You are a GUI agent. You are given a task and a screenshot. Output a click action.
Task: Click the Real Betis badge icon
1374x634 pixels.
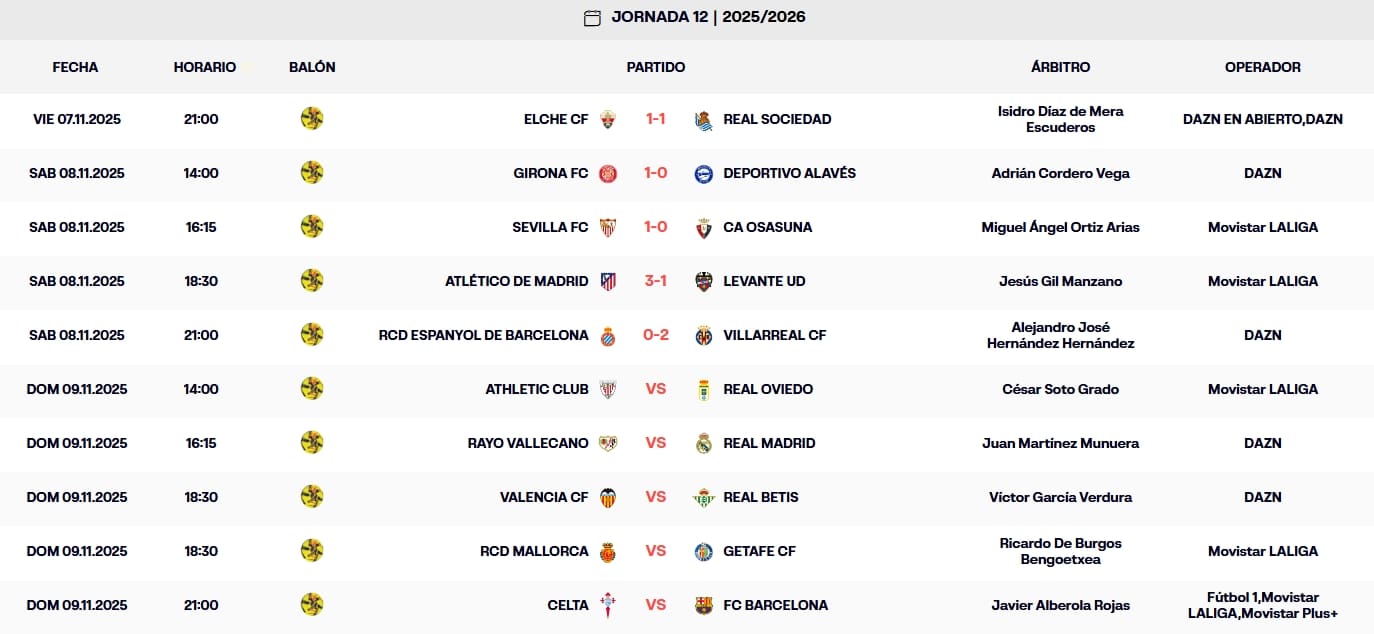(x=704, y=497)
